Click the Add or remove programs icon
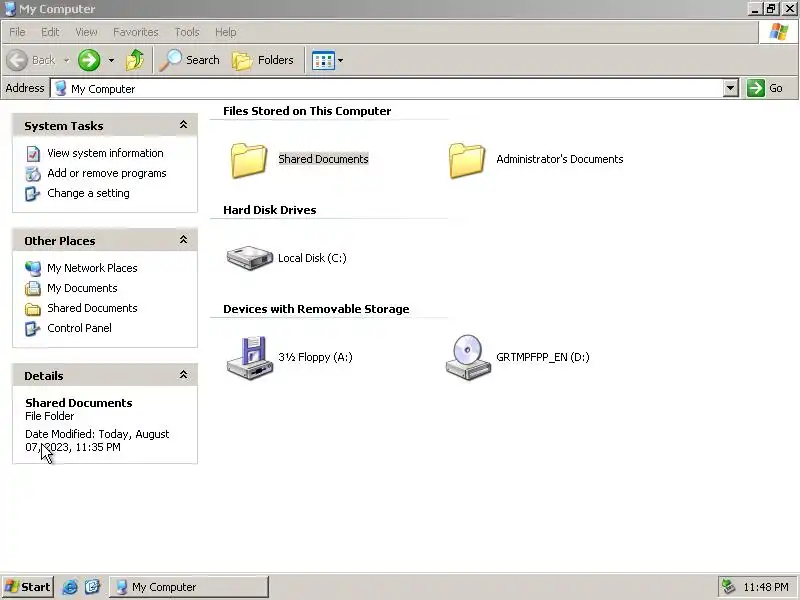 point(33,174)
